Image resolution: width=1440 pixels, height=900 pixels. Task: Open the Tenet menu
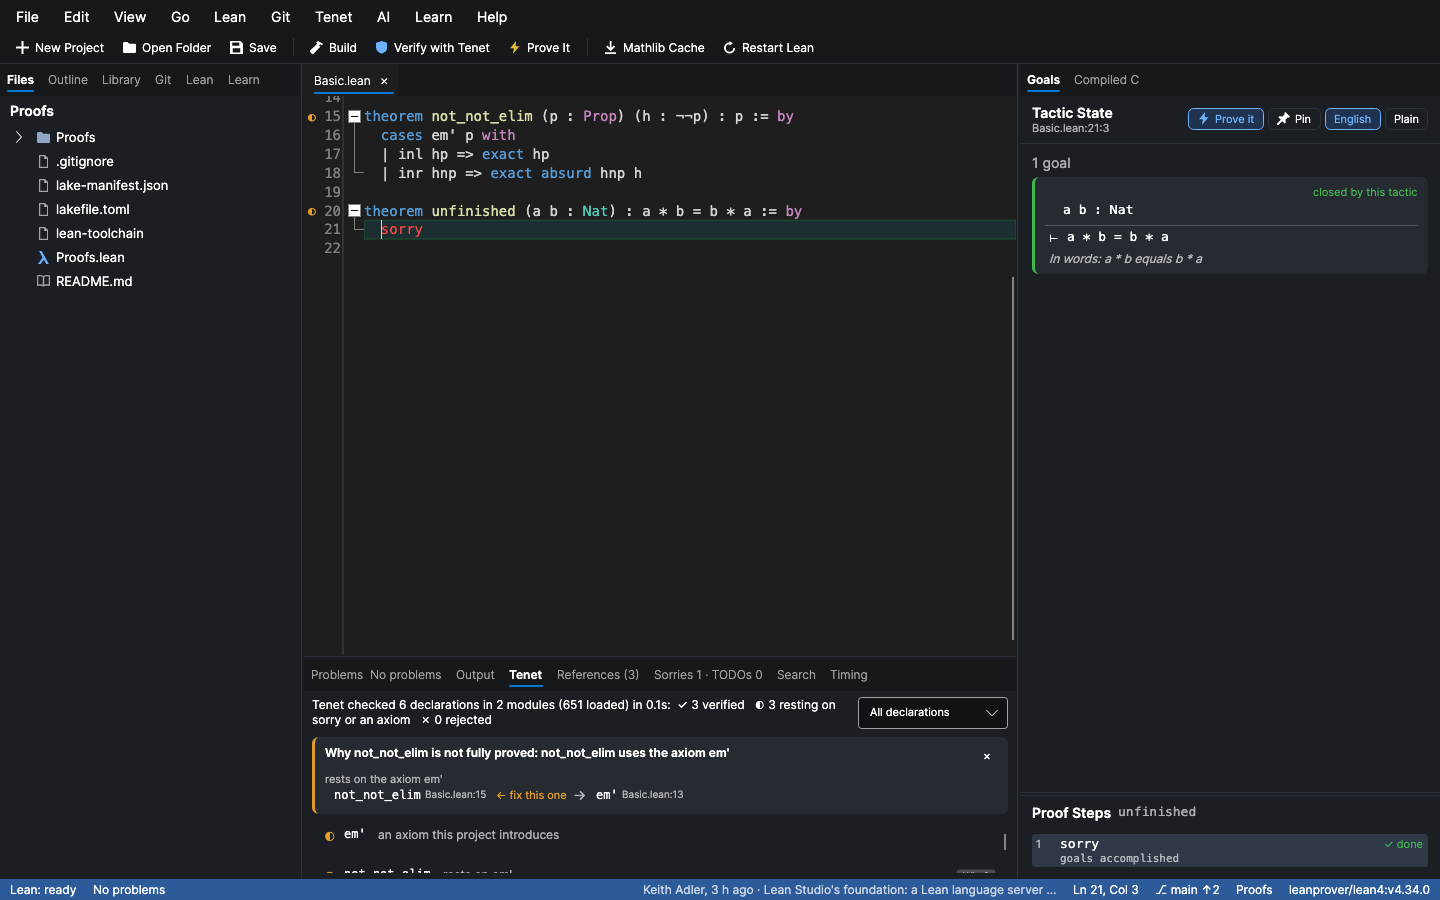(334, 17)
